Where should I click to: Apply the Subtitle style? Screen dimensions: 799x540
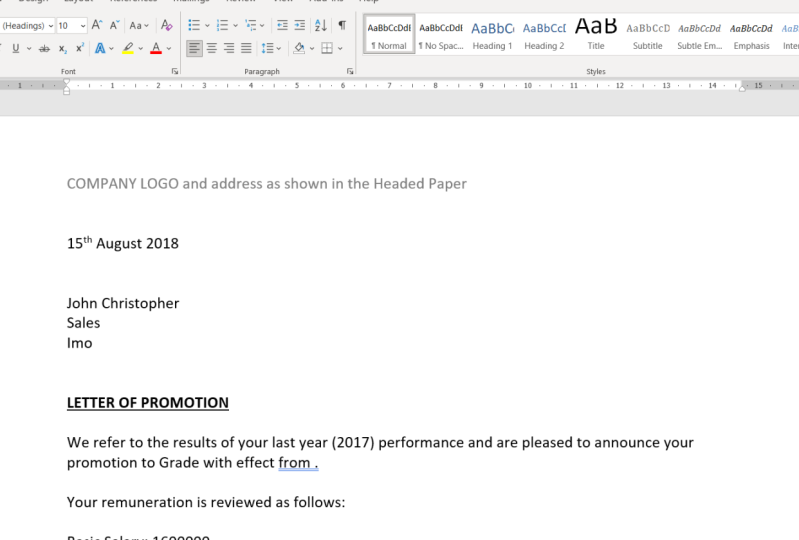[x=648, y=34]
